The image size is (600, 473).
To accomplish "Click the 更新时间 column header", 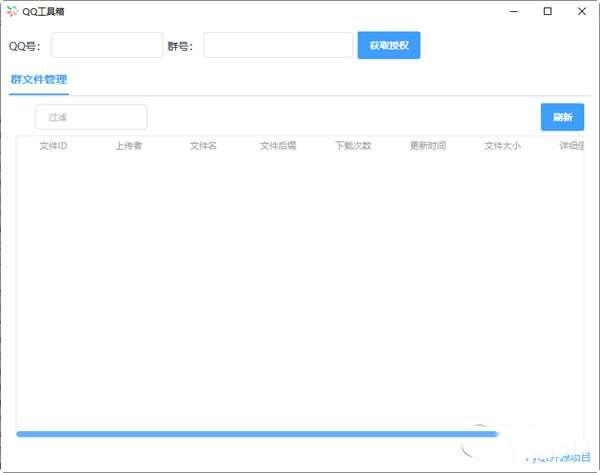I will 428,146.
